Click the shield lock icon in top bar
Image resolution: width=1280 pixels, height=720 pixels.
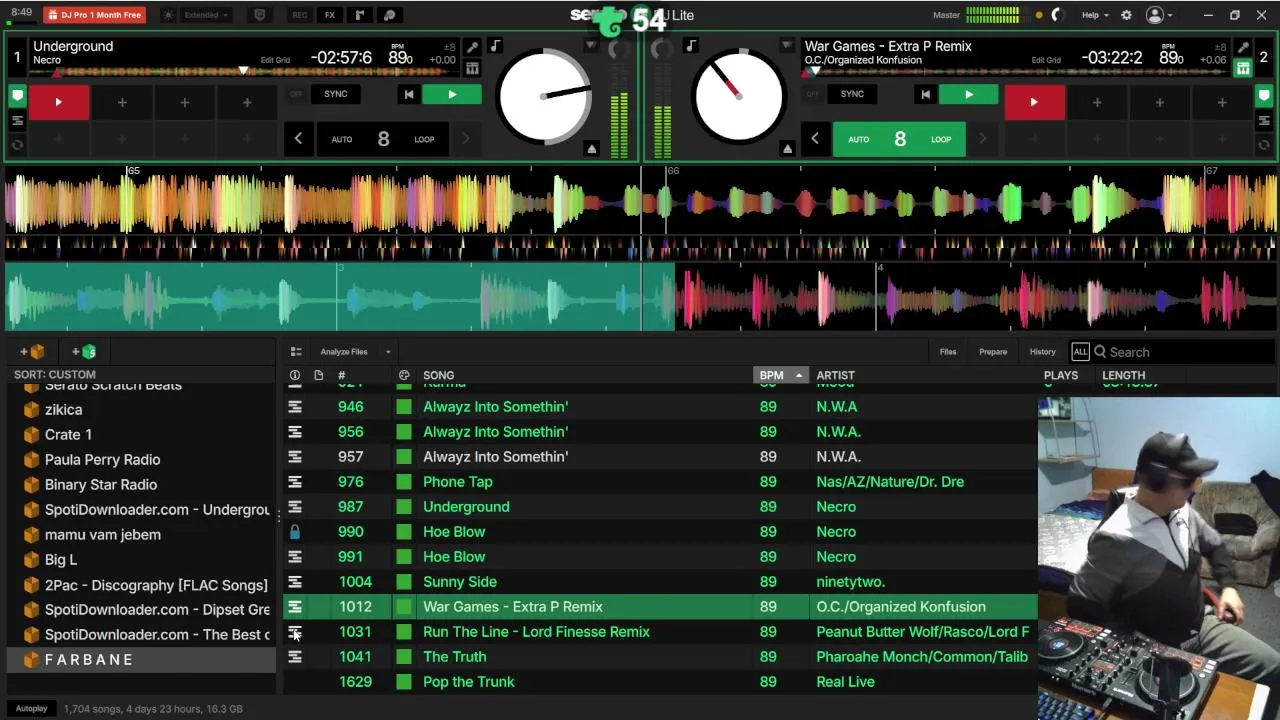pos(260,15)
